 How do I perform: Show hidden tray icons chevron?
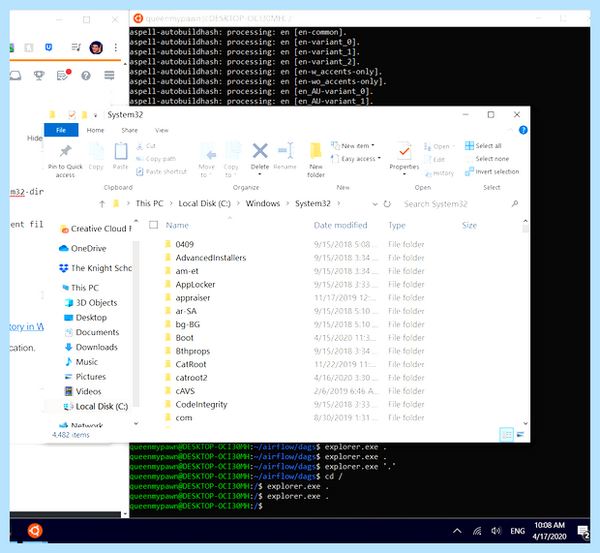tap(457, 531)
